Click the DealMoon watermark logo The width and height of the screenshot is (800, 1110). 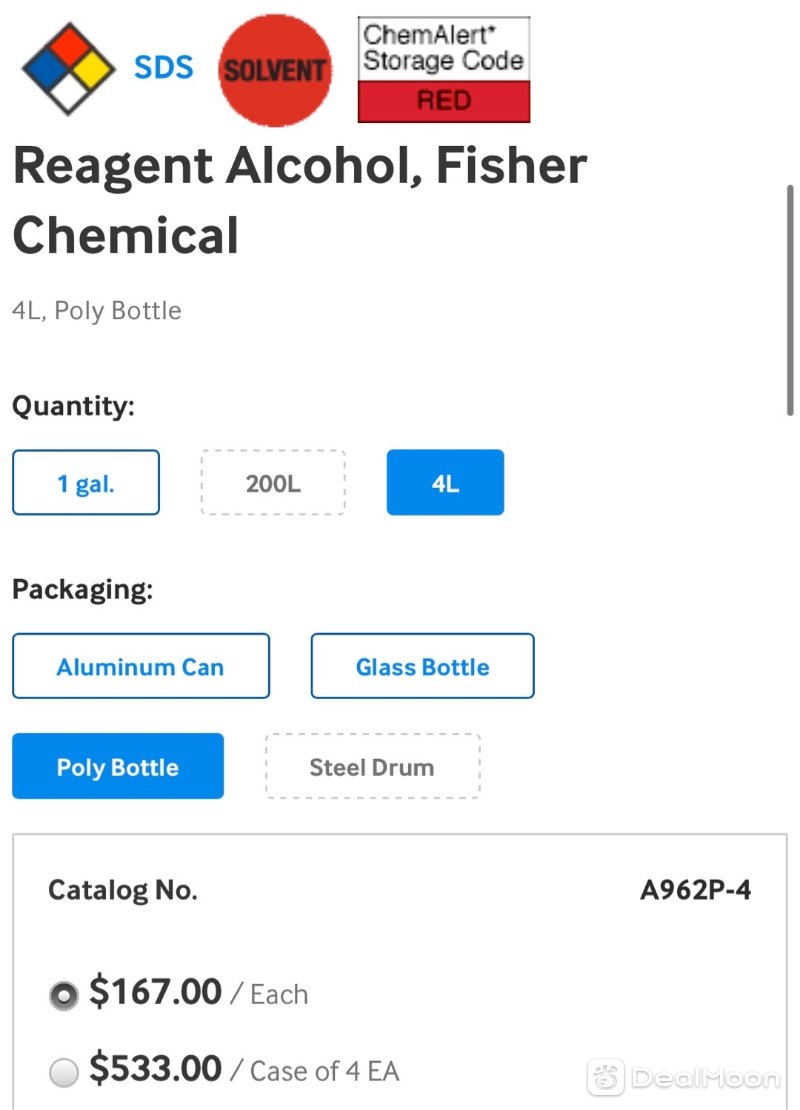(684, 1077)
